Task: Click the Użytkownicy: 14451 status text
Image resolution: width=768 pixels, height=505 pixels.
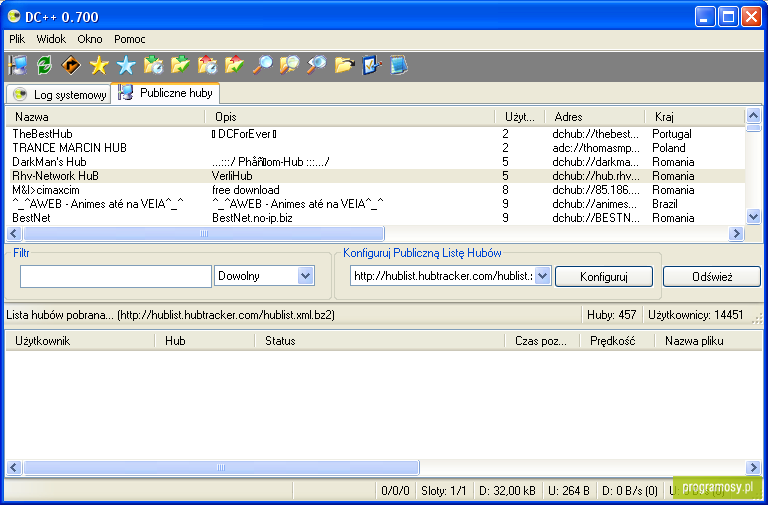Action: coord(696,315)
